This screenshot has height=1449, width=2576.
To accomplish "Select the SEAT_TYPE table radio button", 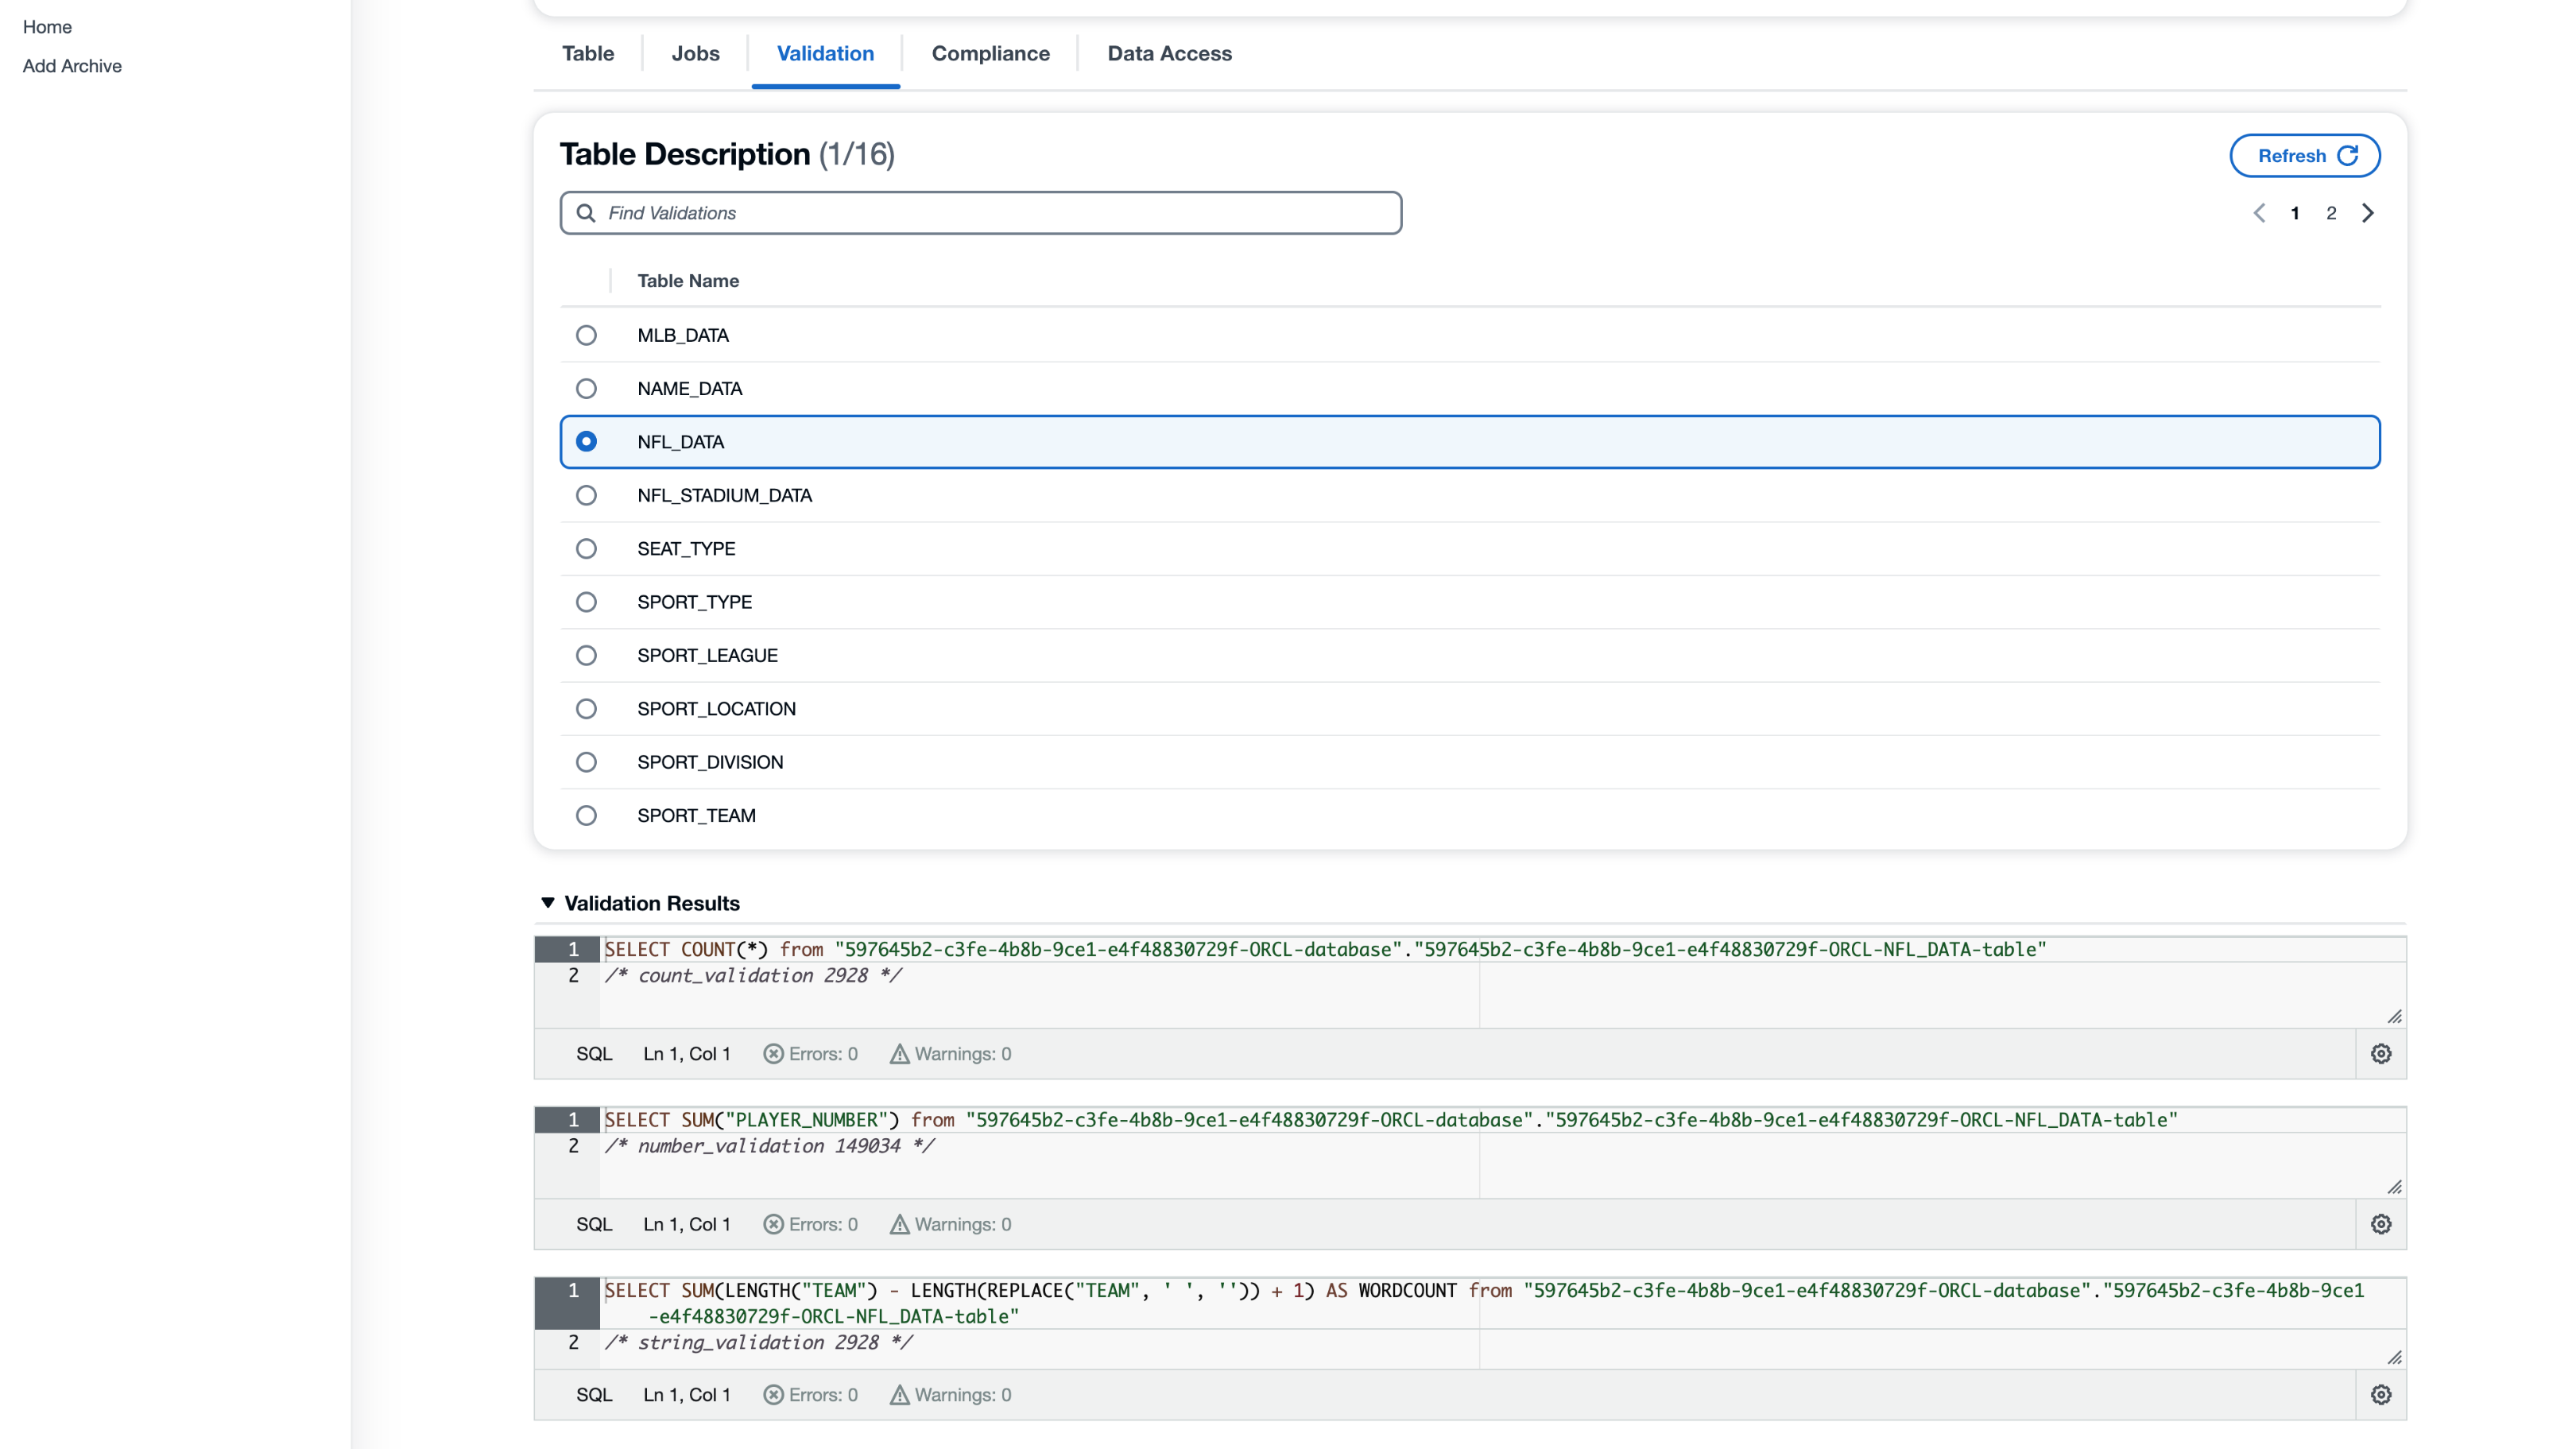I will 586,549.
